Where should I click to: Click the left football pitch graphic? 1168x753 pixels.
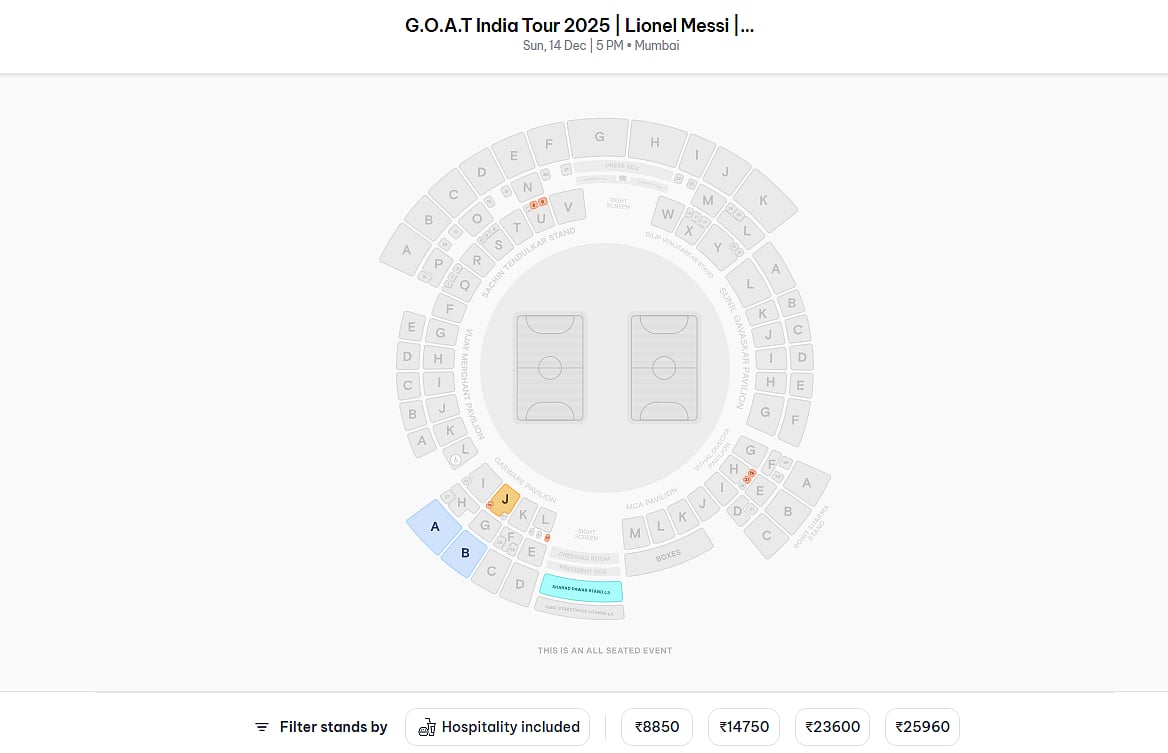click(550, 367)
